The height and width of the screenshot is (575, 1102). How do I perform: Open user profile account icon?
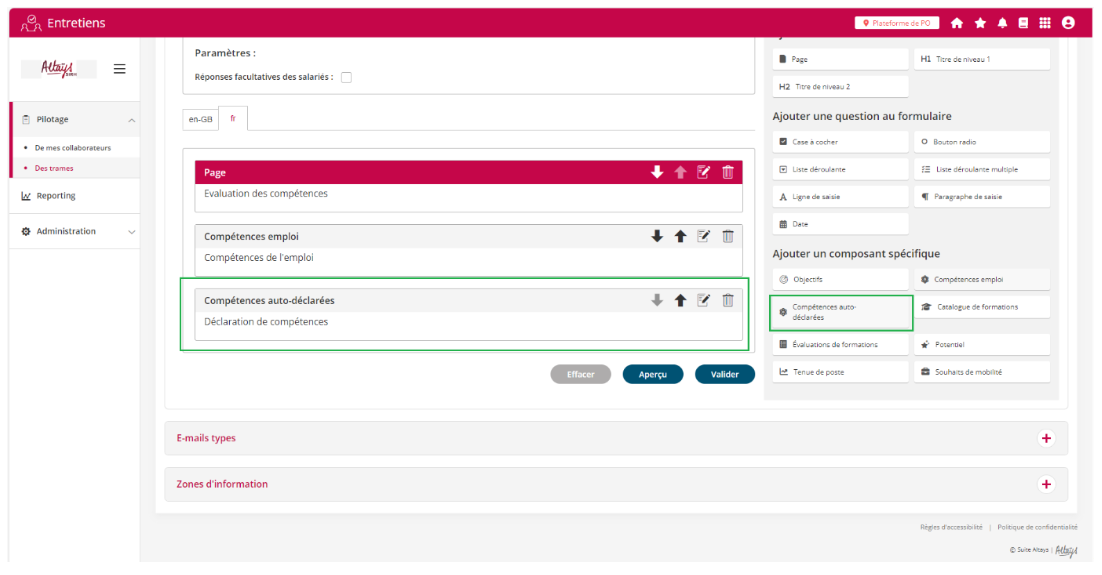[x=1068, y=23]
